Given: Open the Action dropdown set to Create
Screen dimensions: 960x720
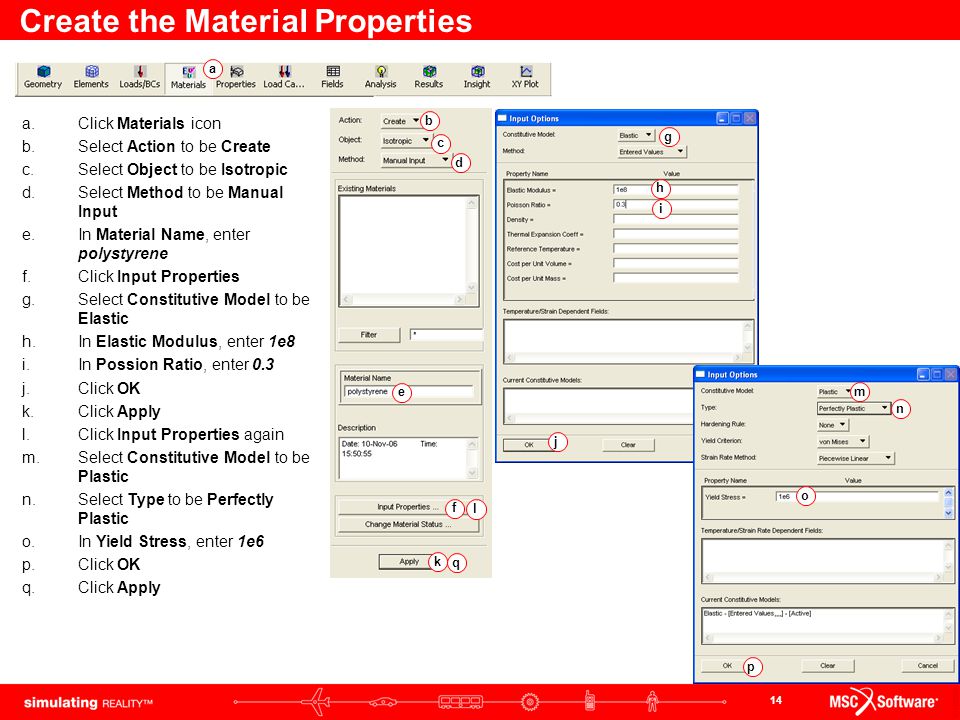Looking at the screenshot, I should (x=400, y=121).
